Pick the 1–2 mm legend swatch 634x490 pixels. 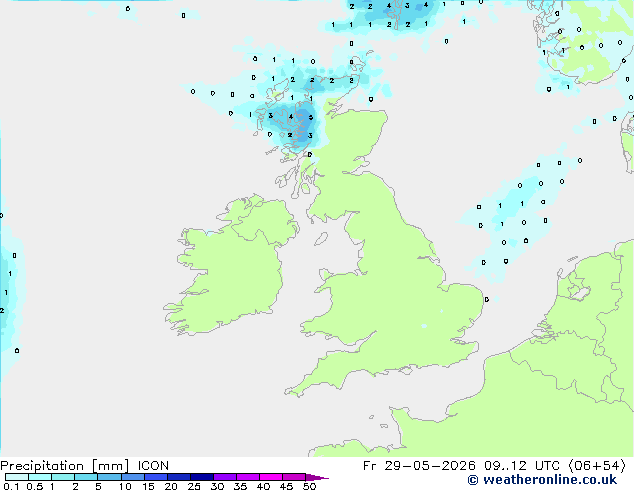click(x=63, y=477)
